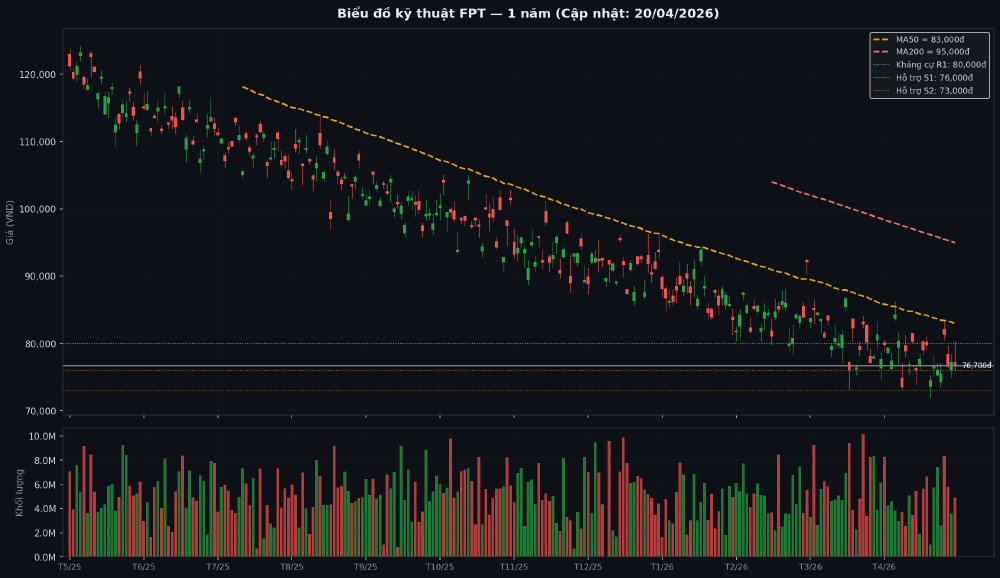Click the '76,700đ' current price label

pos(976,366)
